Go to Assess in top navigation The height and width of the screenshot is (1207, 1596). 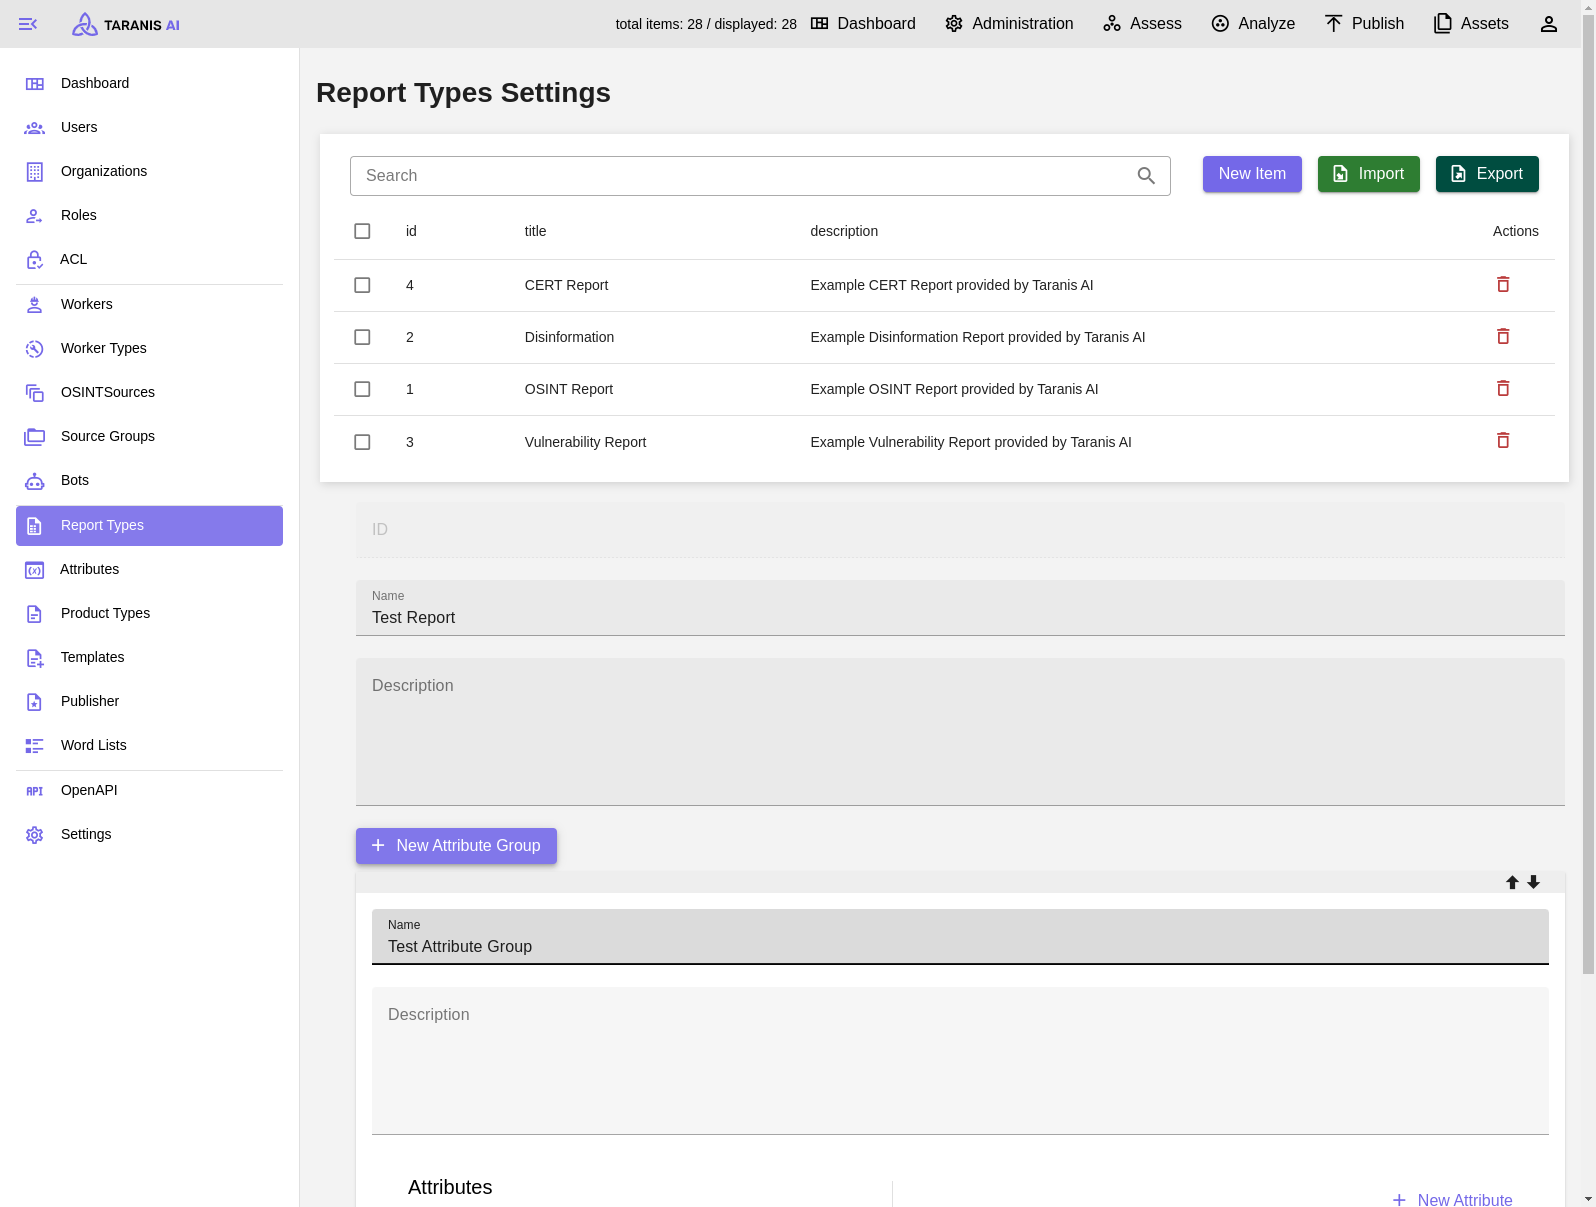tap(1142, 24)
